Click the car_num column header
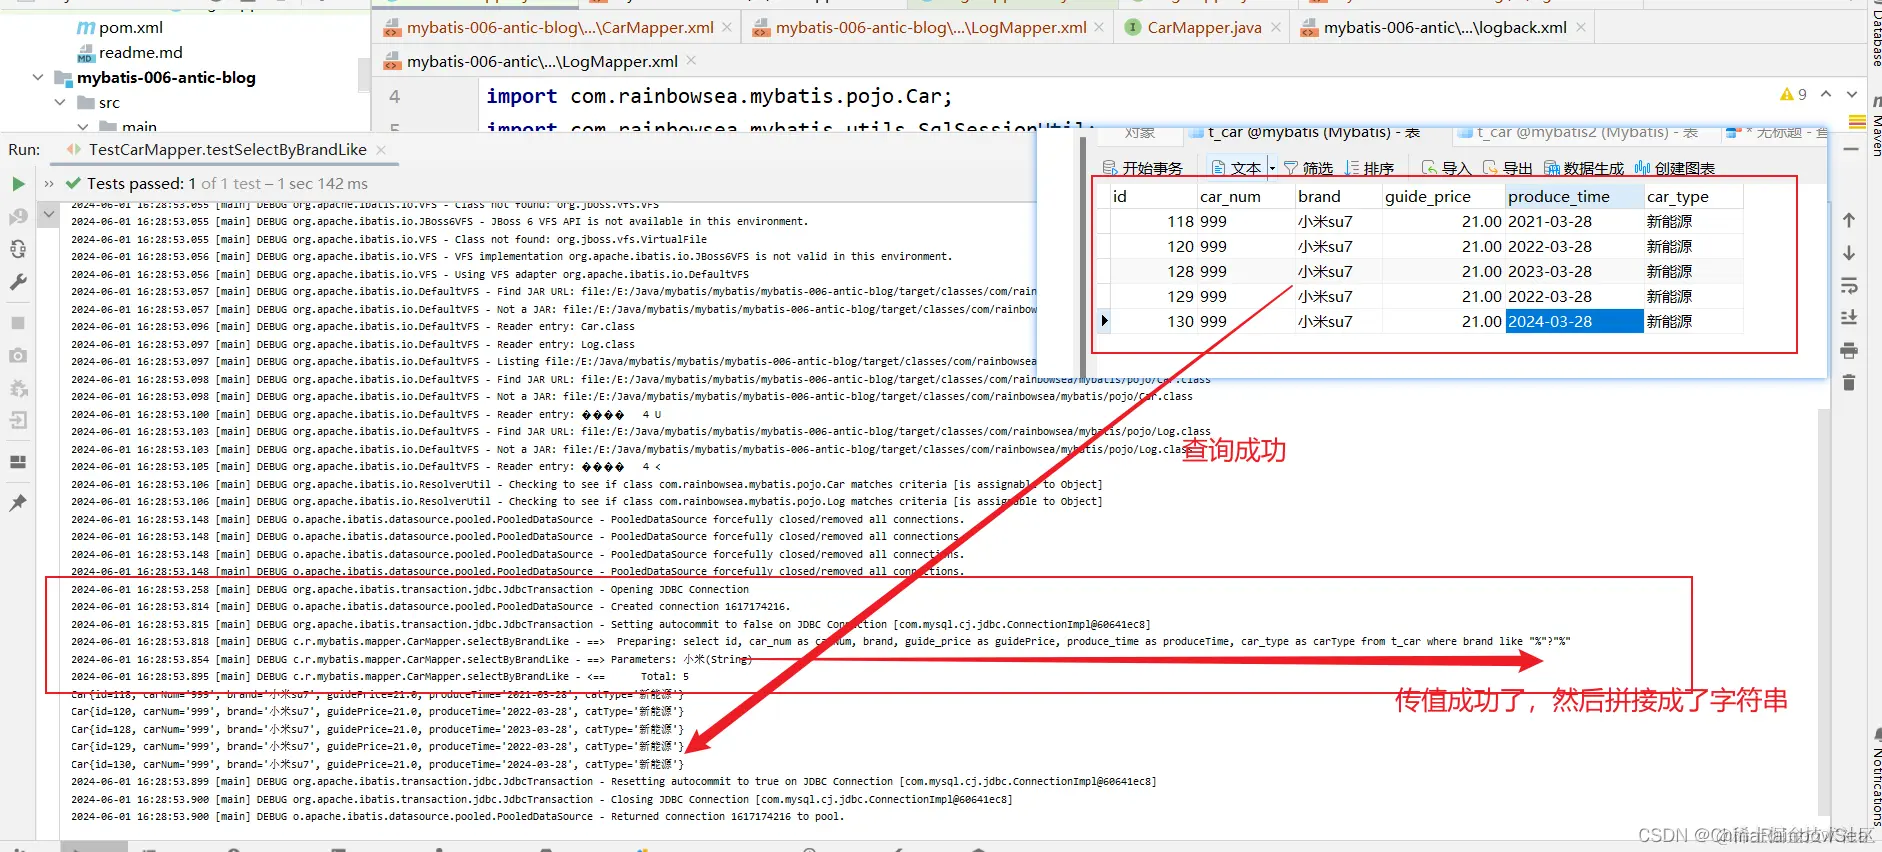This screenshot has width=1882, height=852. click(x=1245, y=196)
